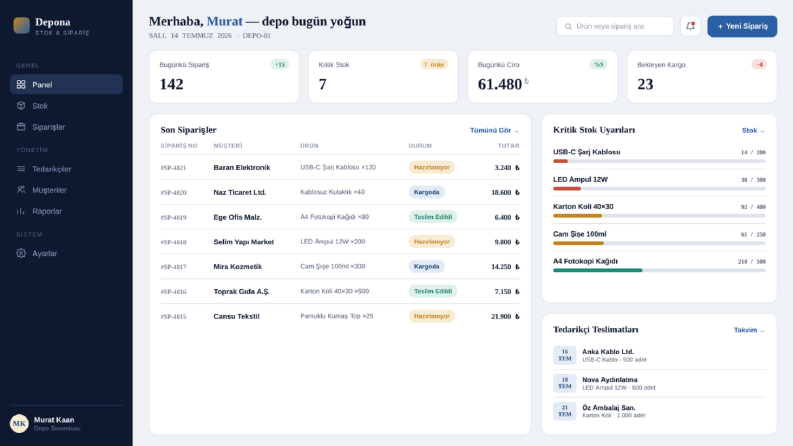
Task: Open Müşteriler in the sidebar
Action: (x=66, y=190)
